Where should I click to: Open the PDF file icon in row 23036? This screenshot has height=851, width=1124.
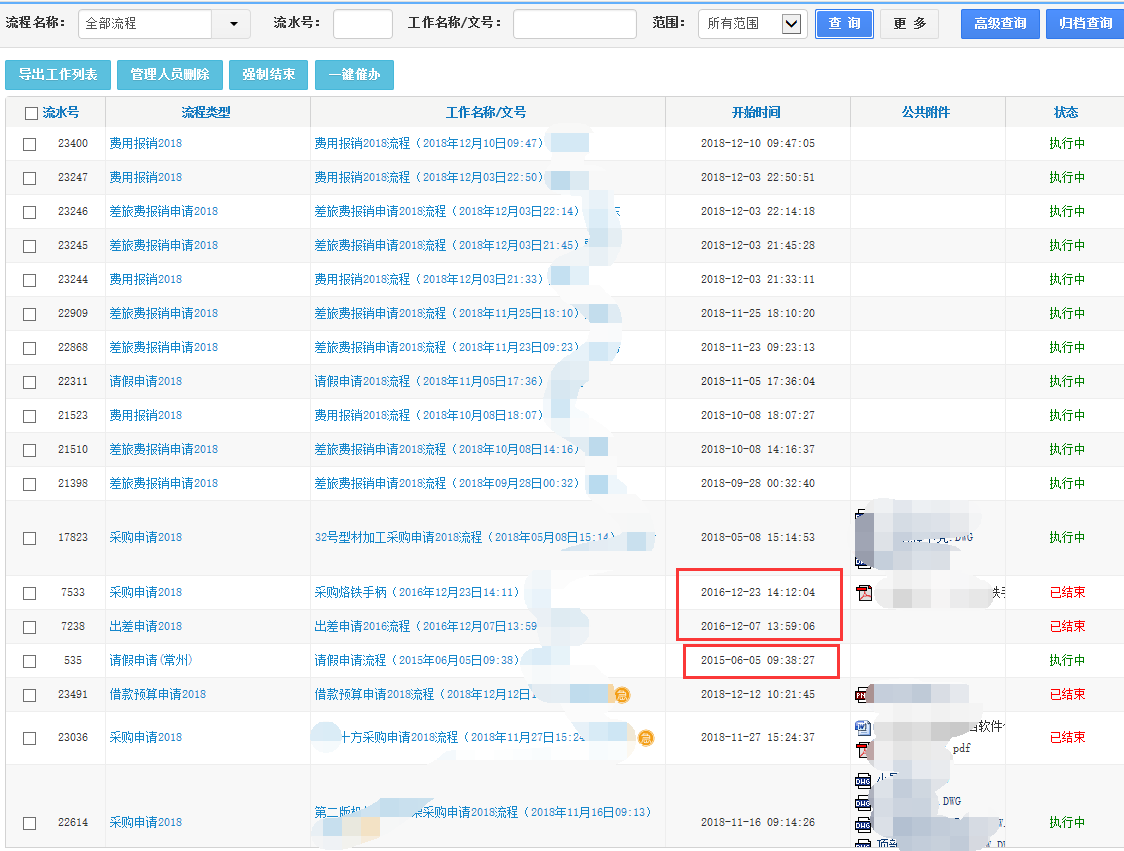(863, 748)
